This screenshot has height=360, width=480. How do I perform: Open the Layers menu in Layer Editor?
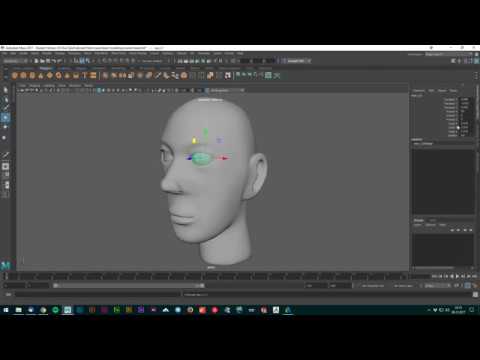coord(417,225)
